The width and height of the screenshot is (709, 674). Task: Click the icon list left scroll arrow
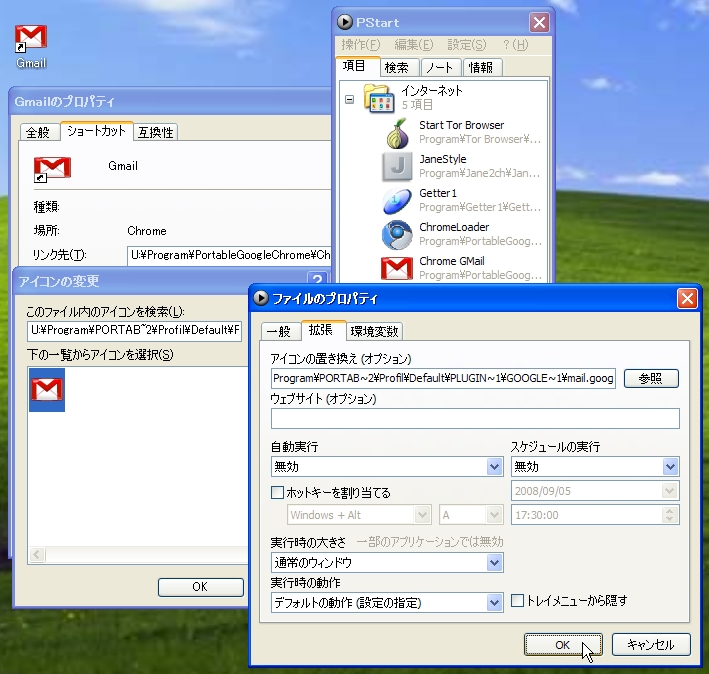coord(37,554)
